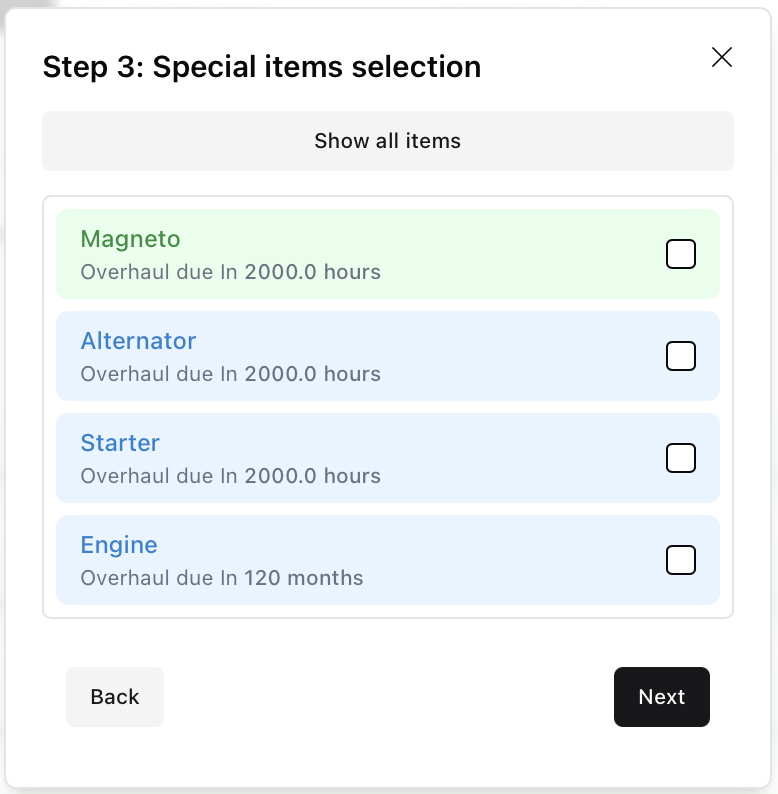The height and width of the screenshot is (794, 778).
Task: Click the Show all items button
Action: tap(387, 141)
